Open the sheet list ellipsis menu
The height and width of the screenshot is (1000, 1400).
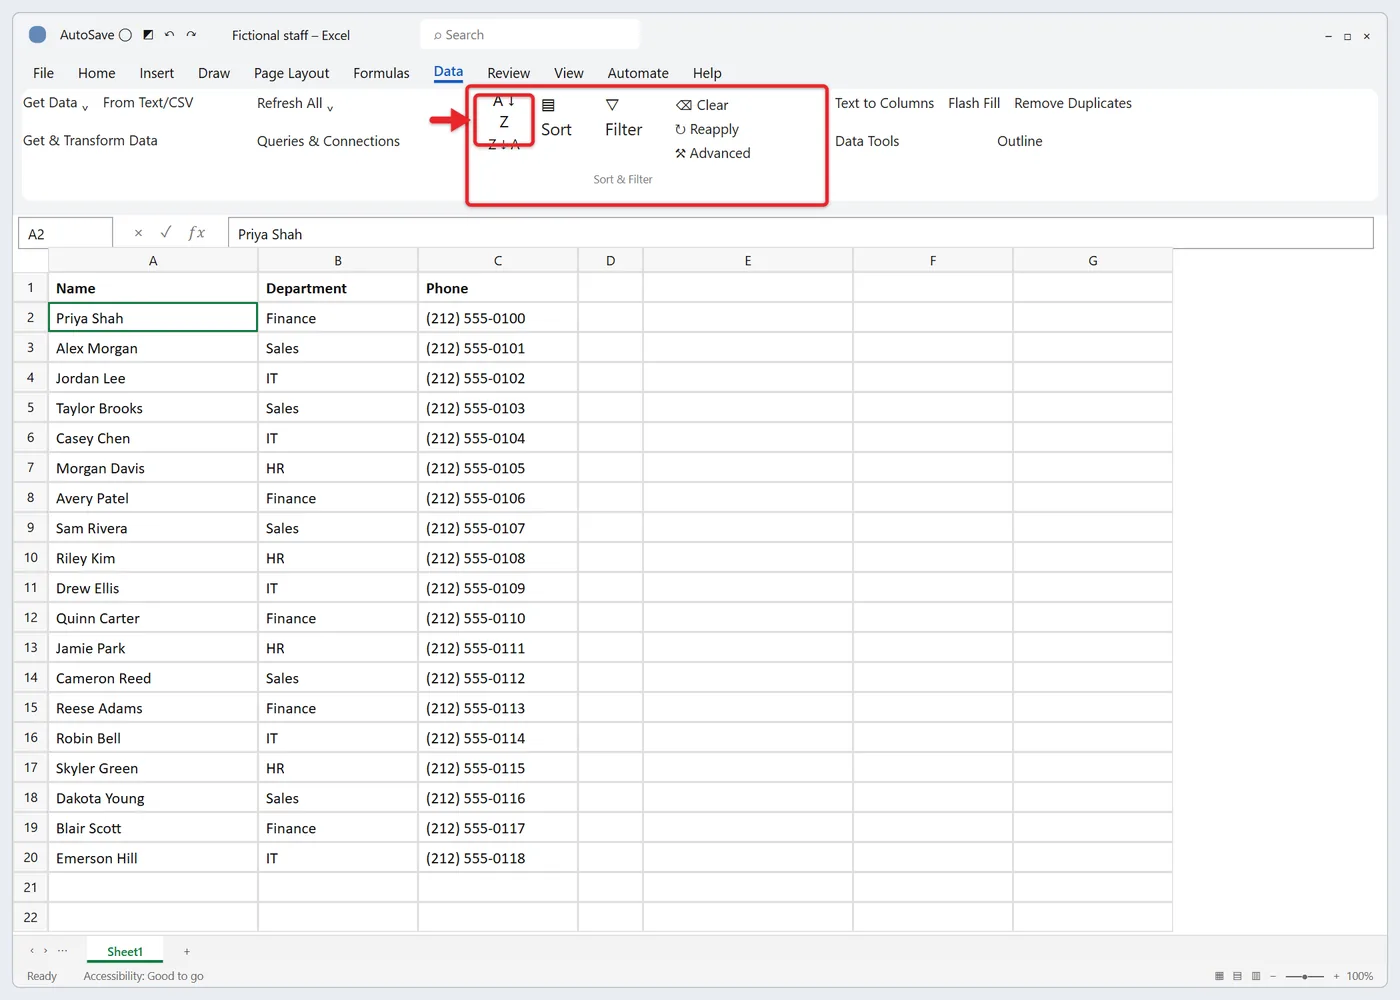pyautogui.click(x=63, y=951)
